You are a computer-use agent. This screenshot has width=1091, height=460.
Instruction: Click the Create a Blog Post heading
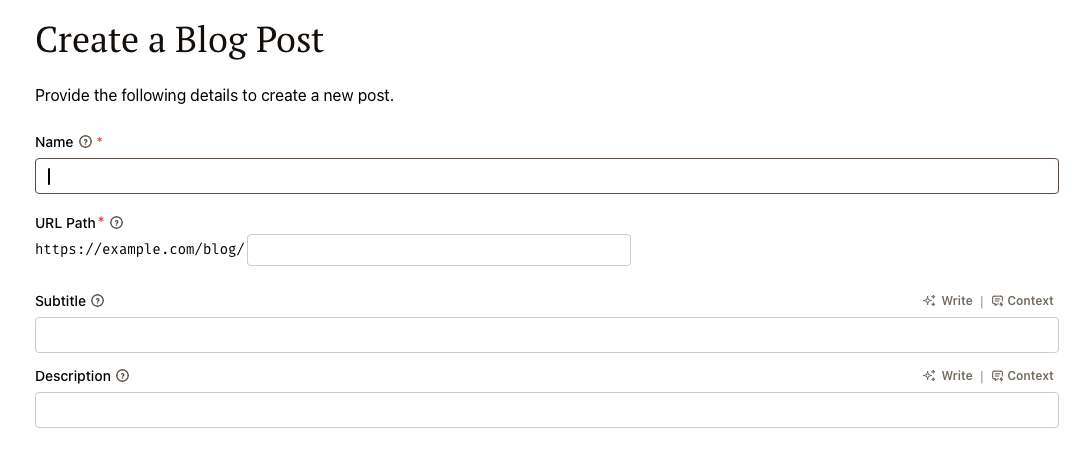click(180, 40)
